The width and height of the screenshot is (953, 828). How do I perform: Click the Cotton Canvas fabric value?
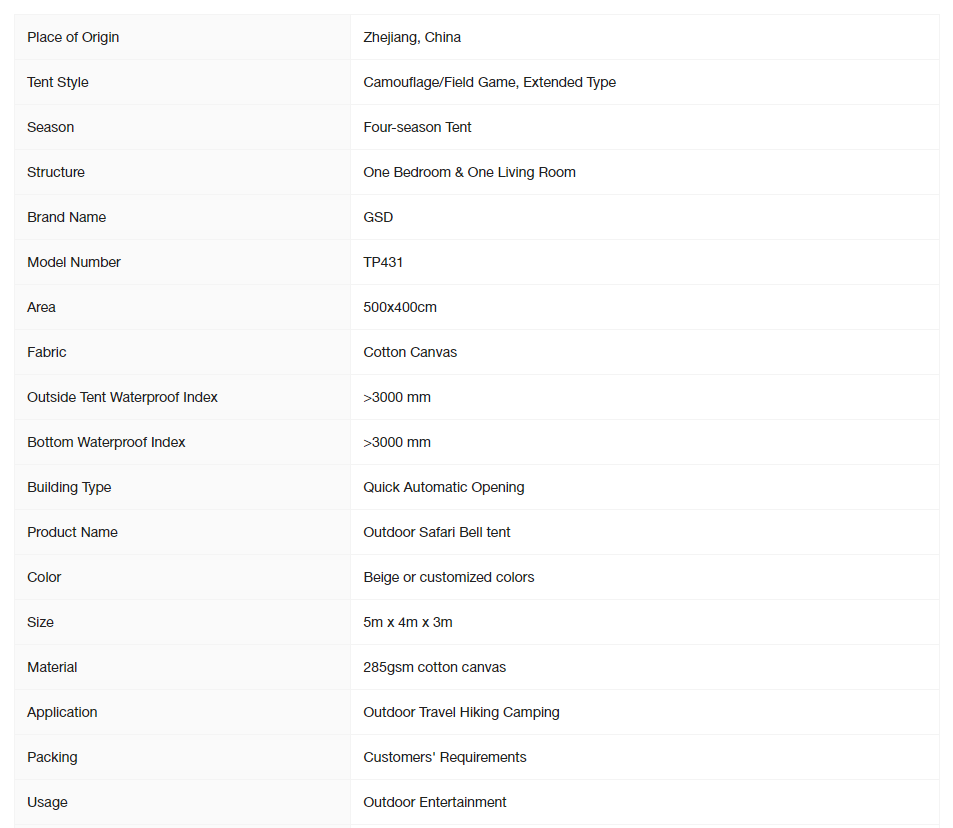coord(410,352)
